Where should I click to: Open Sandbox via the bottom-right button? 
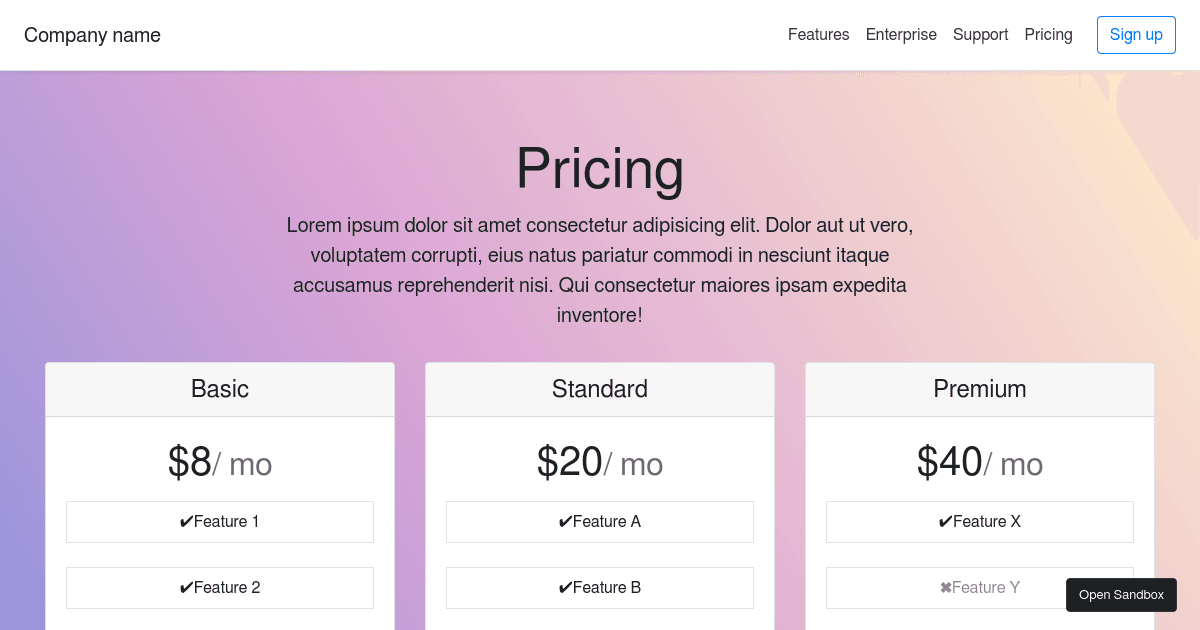point(1121,594)
